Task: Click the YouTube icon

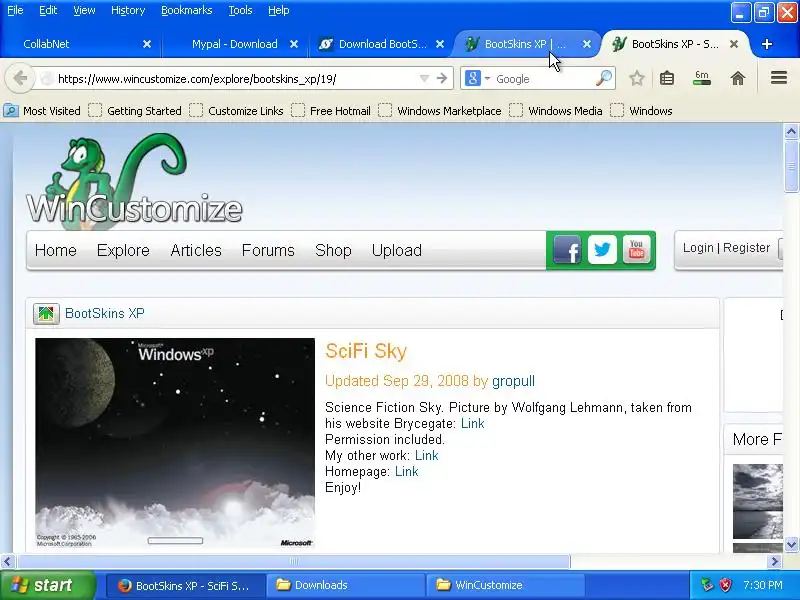Action: [x=636, y=249]
